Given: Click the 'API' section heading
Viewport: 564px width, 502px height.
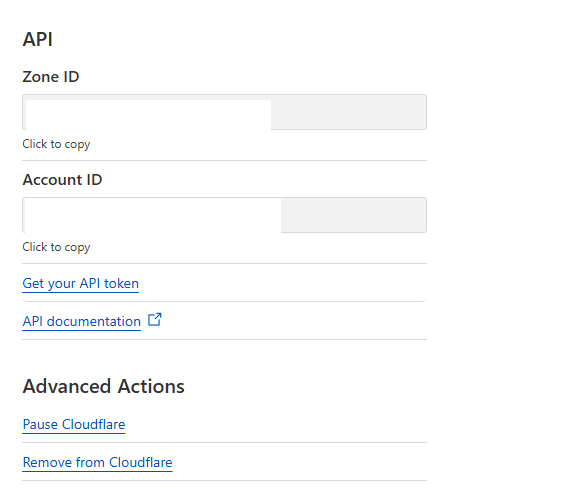Looking at the screenshot, I should [x=38, y=39].
